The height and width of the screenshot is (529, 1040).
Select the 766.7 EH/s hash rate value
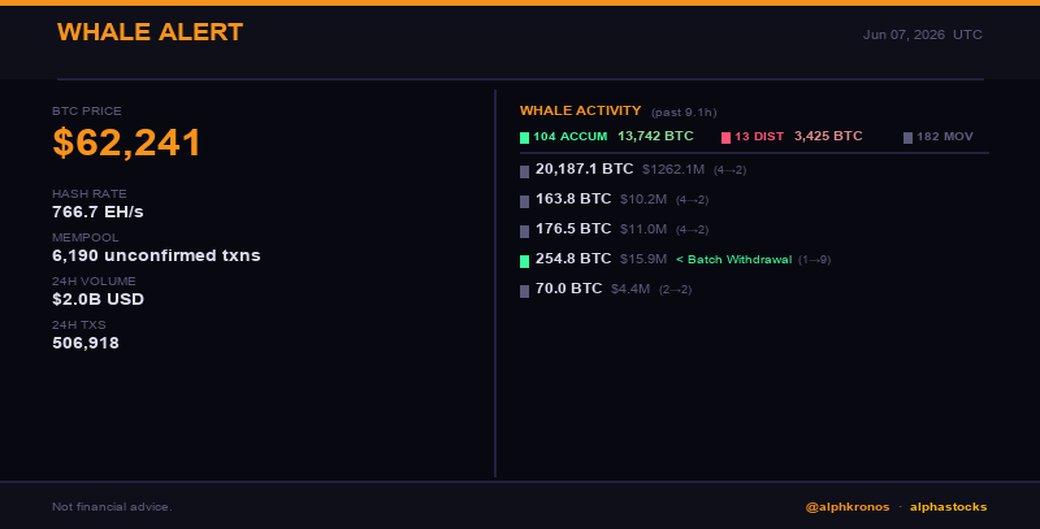coord(98,211)
